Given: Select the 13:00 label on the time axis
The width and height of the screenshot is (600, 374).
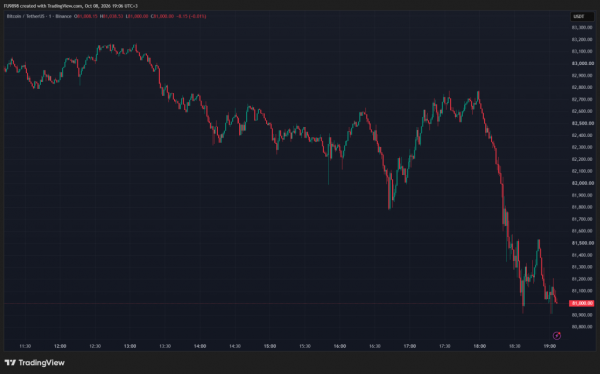Looking at the screenshot, I should point(130,346).
